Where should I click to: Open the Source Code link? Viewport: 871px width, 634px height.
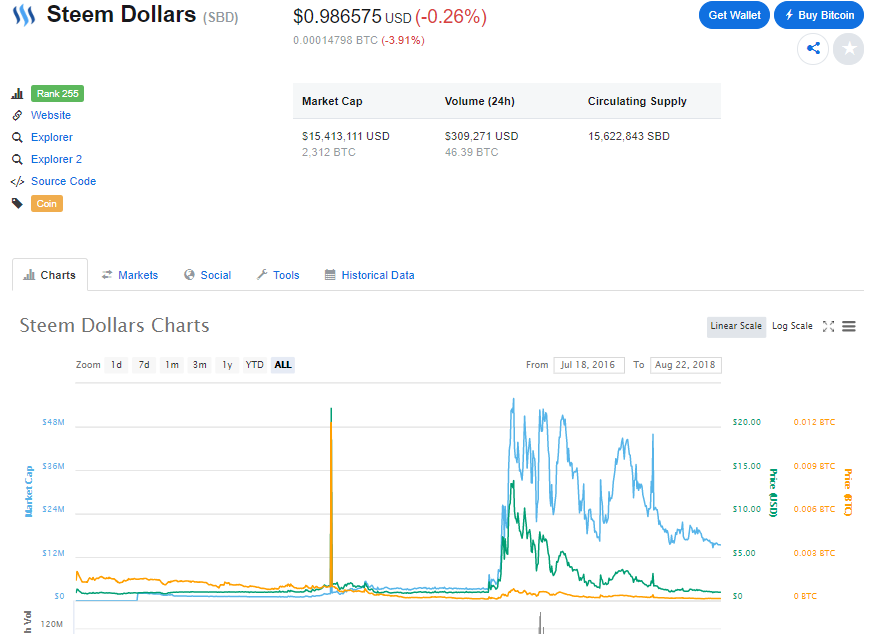[63, 181]
